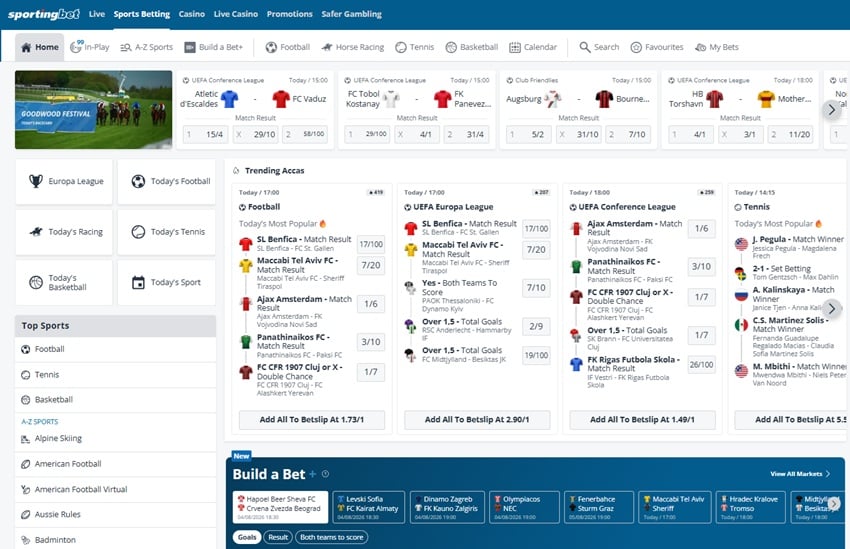The image size is (850, 549).
Task: Open Safer Gambling top menu
Action: [351, 14]
